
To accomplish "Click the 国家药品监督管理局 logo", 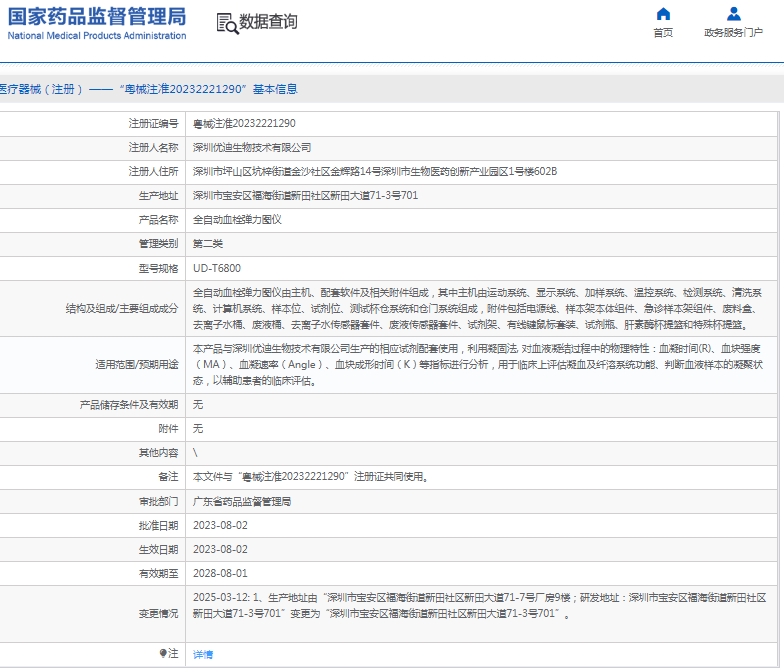I will (x=97, y=23).
